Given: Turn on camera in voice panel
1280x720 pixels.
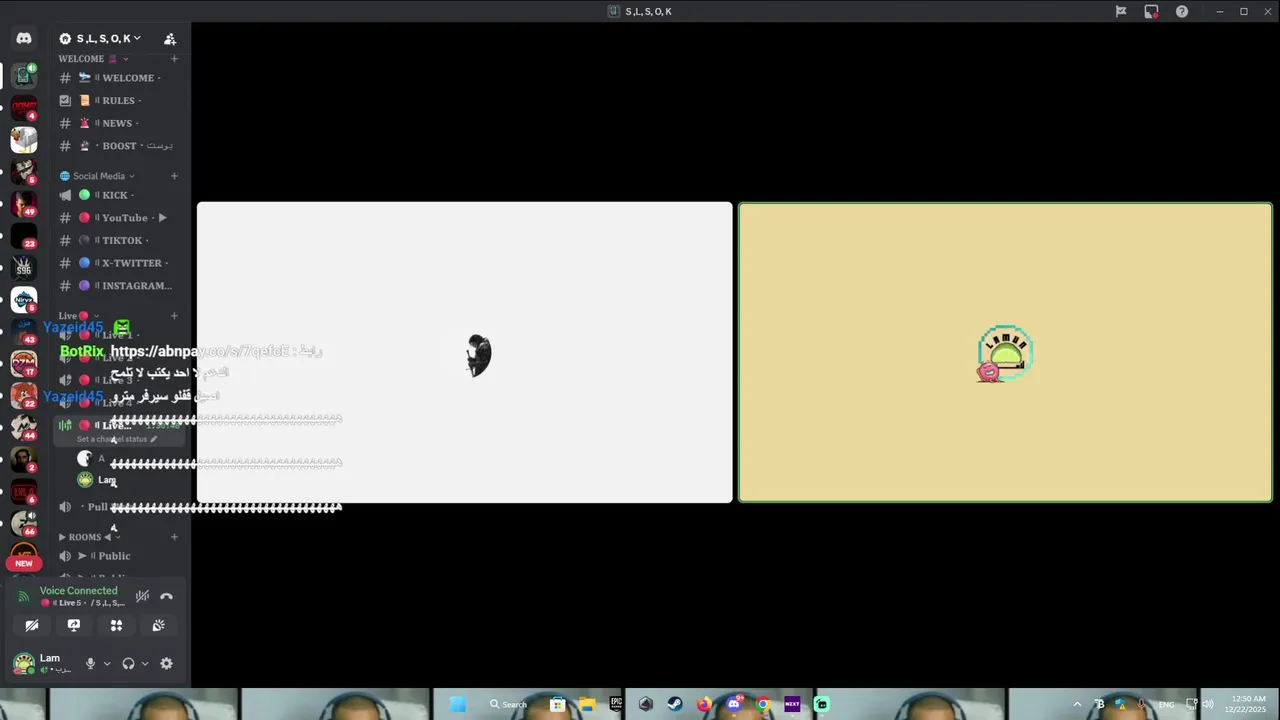Looking at the screenshot, I should click(x=32, y=625).
